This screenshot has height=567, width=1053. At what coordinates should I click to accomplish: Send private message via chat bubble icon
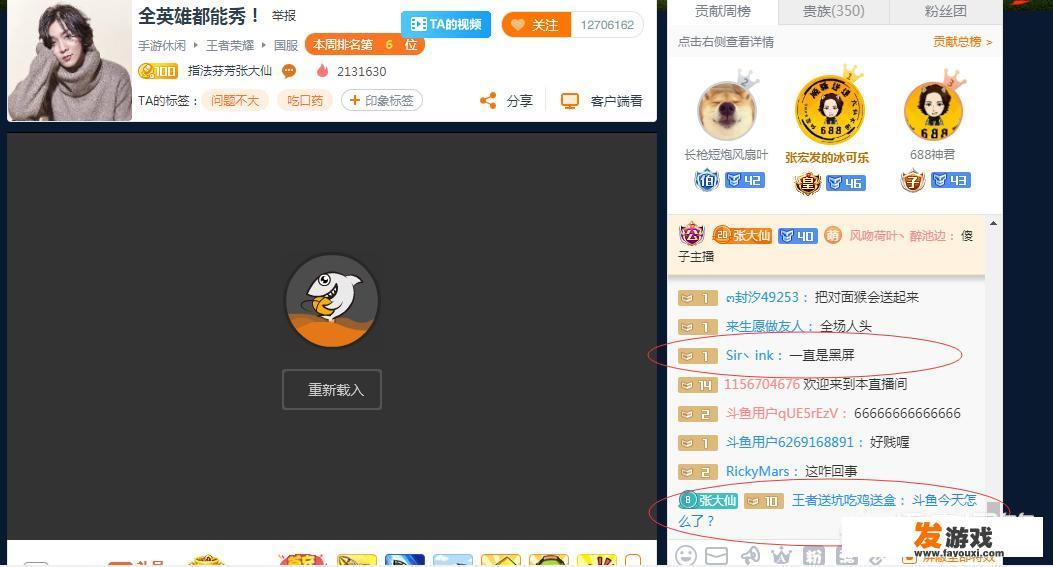(x=289, y=71)
